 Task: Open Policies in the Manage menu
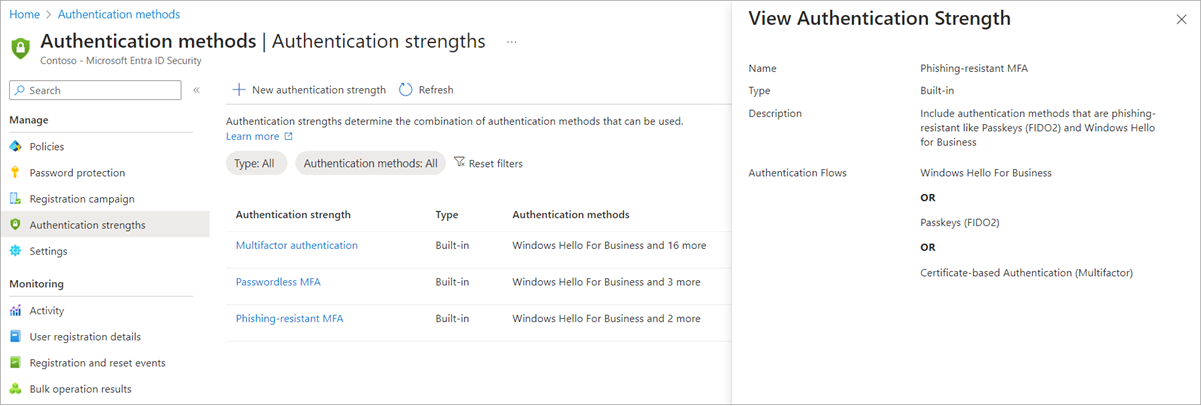tap(47, 146)
